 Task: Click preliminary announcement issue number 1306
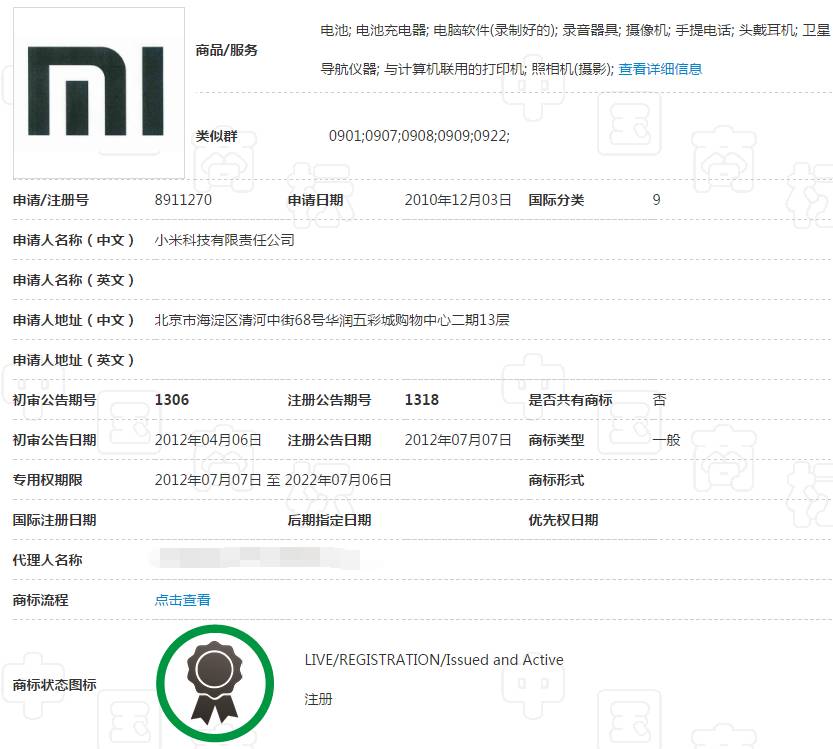coord(172,400)
